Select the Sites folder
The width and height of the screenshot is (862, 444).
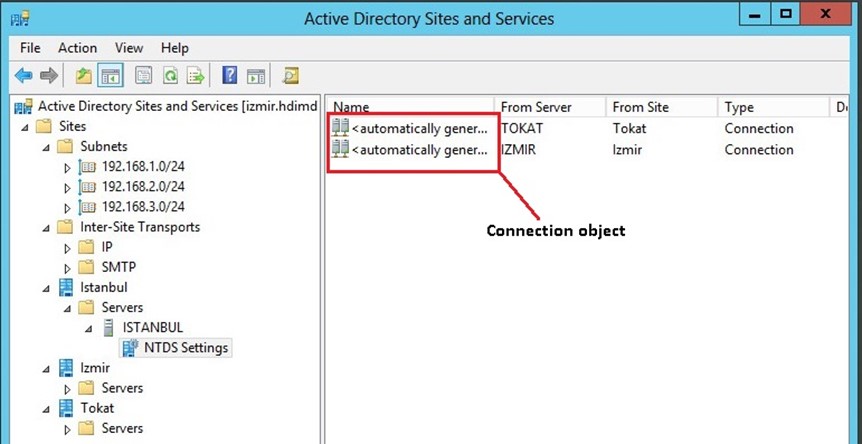pyautogui.click(x=73, y=126)
